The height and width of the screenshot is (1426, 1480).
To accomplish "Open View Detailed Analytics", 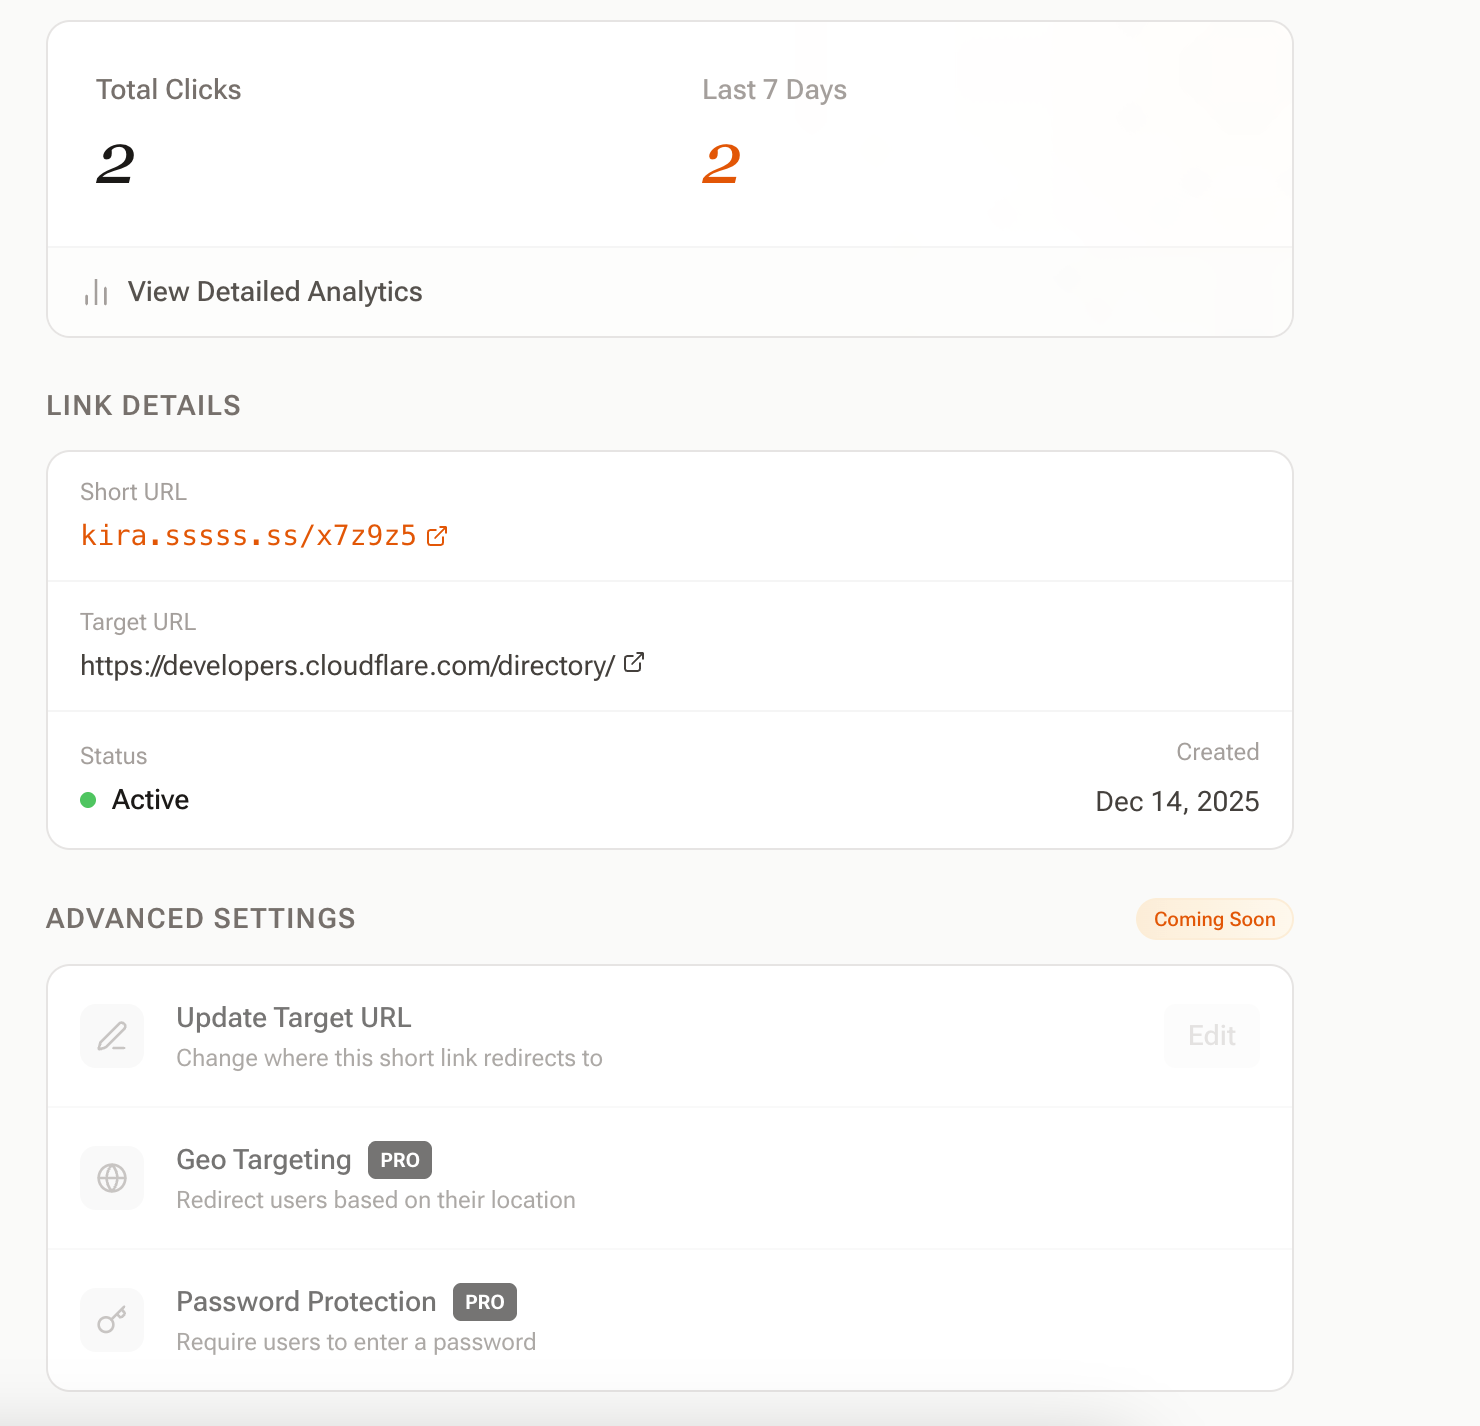I will pyautogui.click(x=274, y=292).
